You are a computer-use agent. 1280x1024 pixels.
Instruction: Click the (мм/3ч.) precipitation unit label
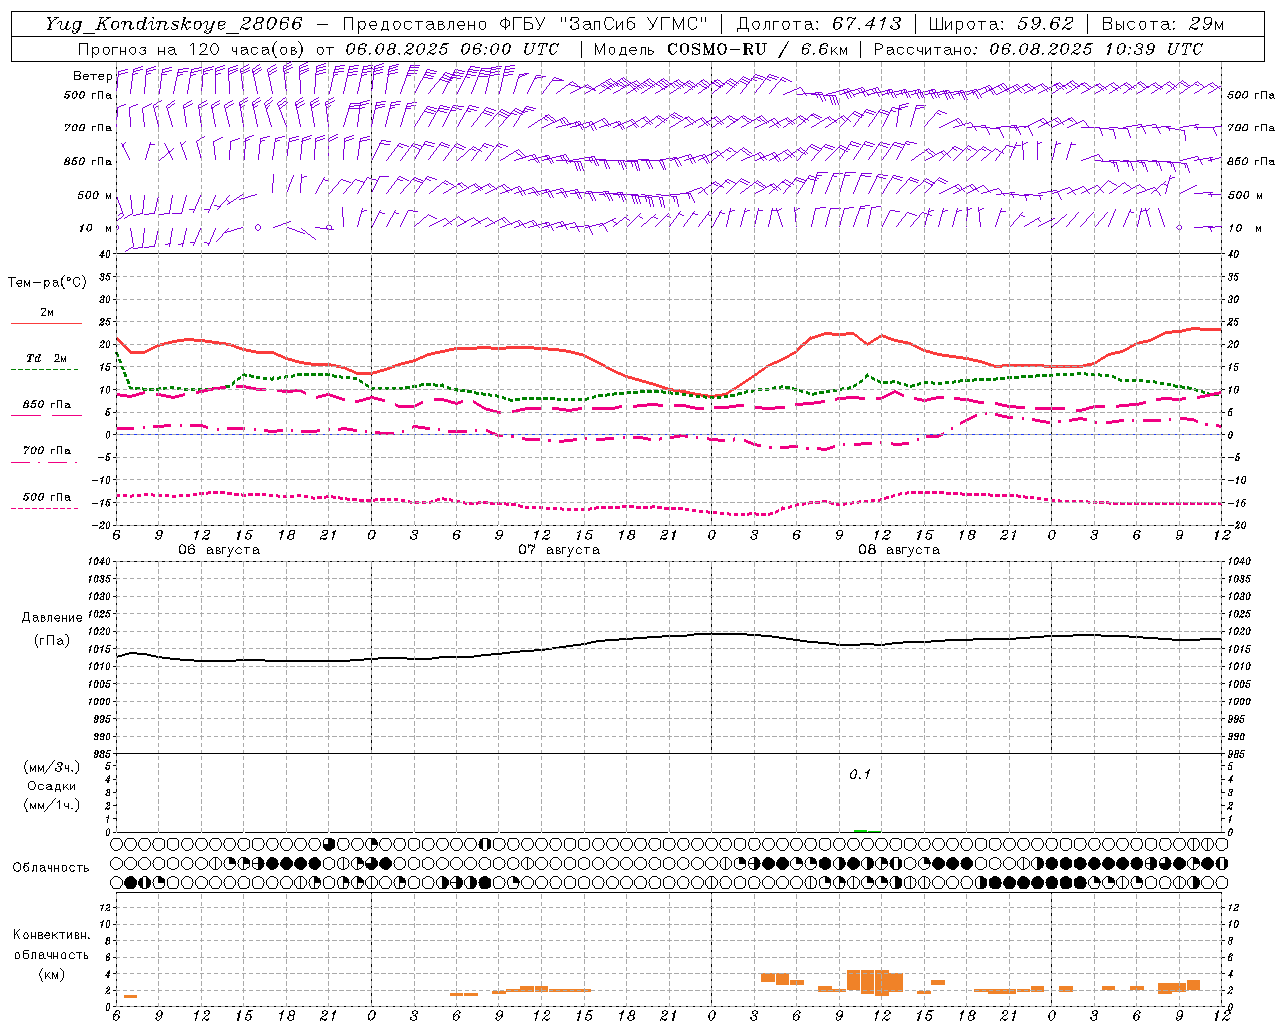tap(52, 767)
